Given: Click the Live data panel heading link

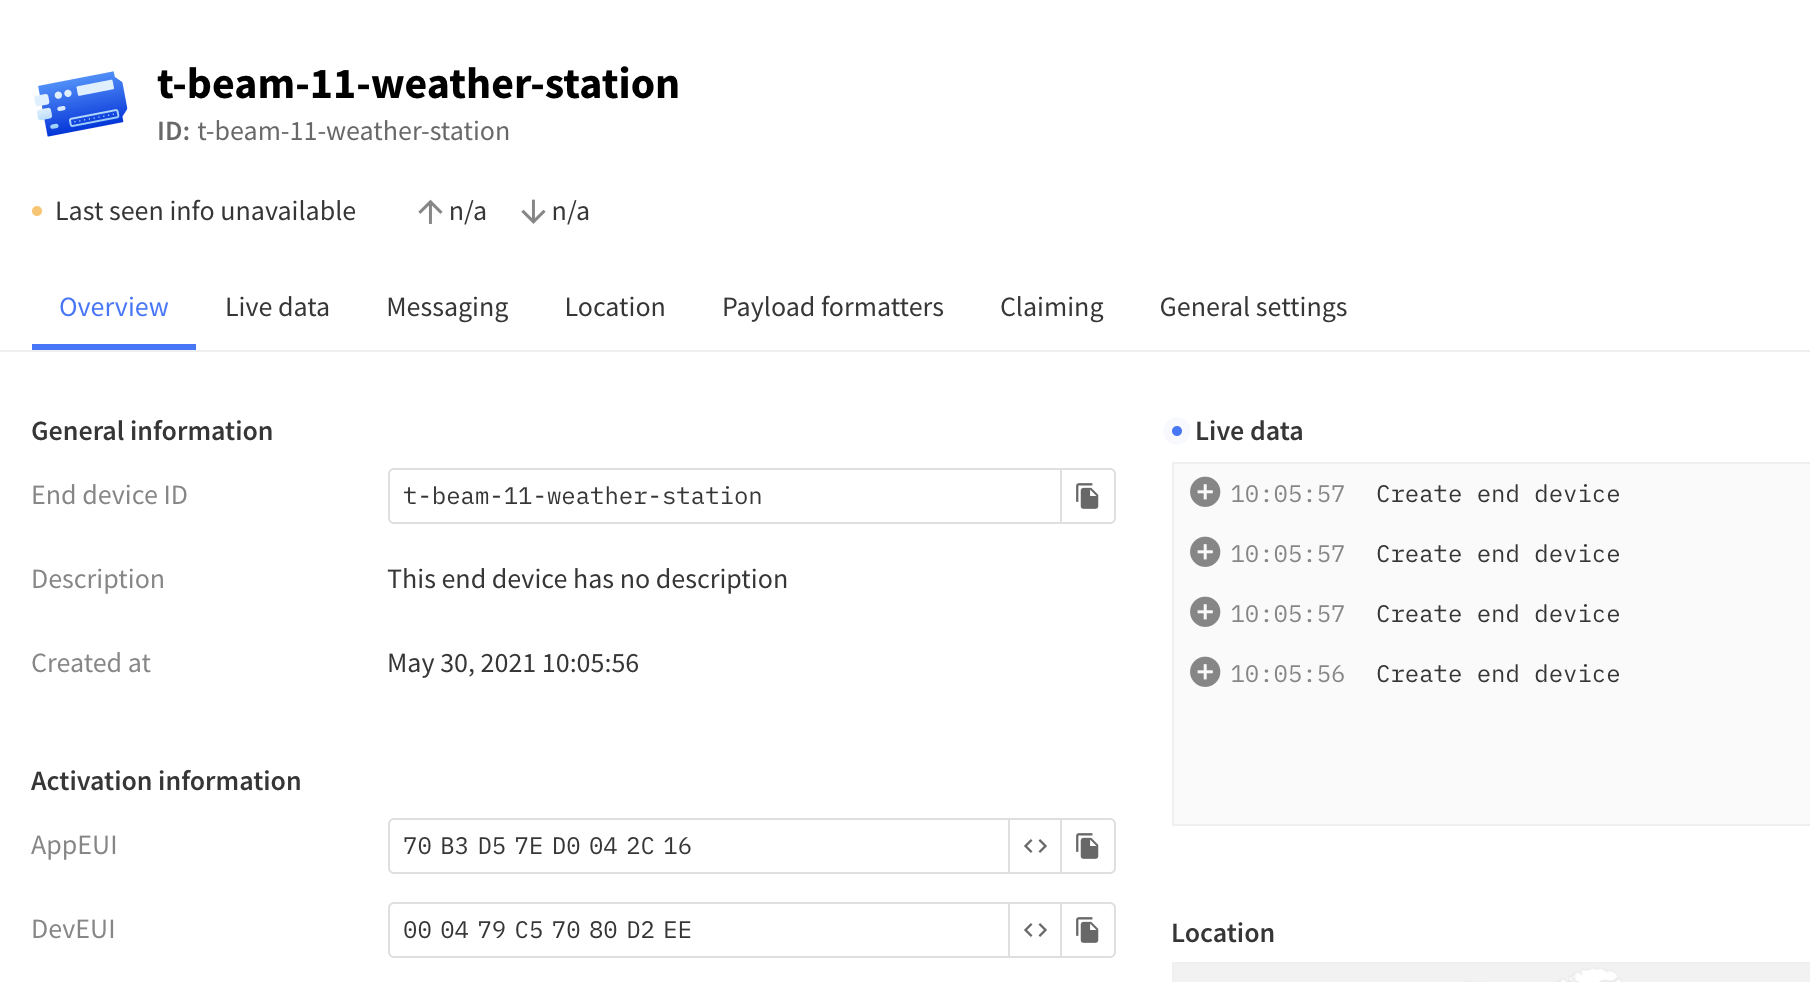Looking at the screenshot, I should coord(1248,431).
